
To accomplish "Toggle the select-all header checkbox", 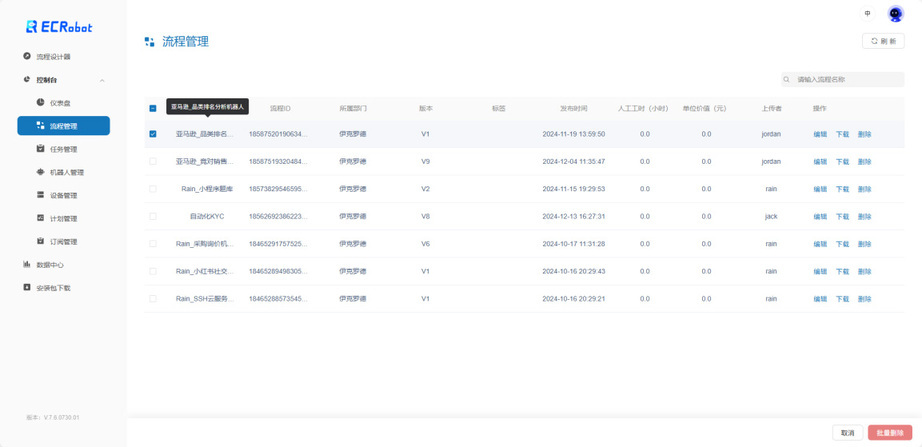I will [153, 108].
